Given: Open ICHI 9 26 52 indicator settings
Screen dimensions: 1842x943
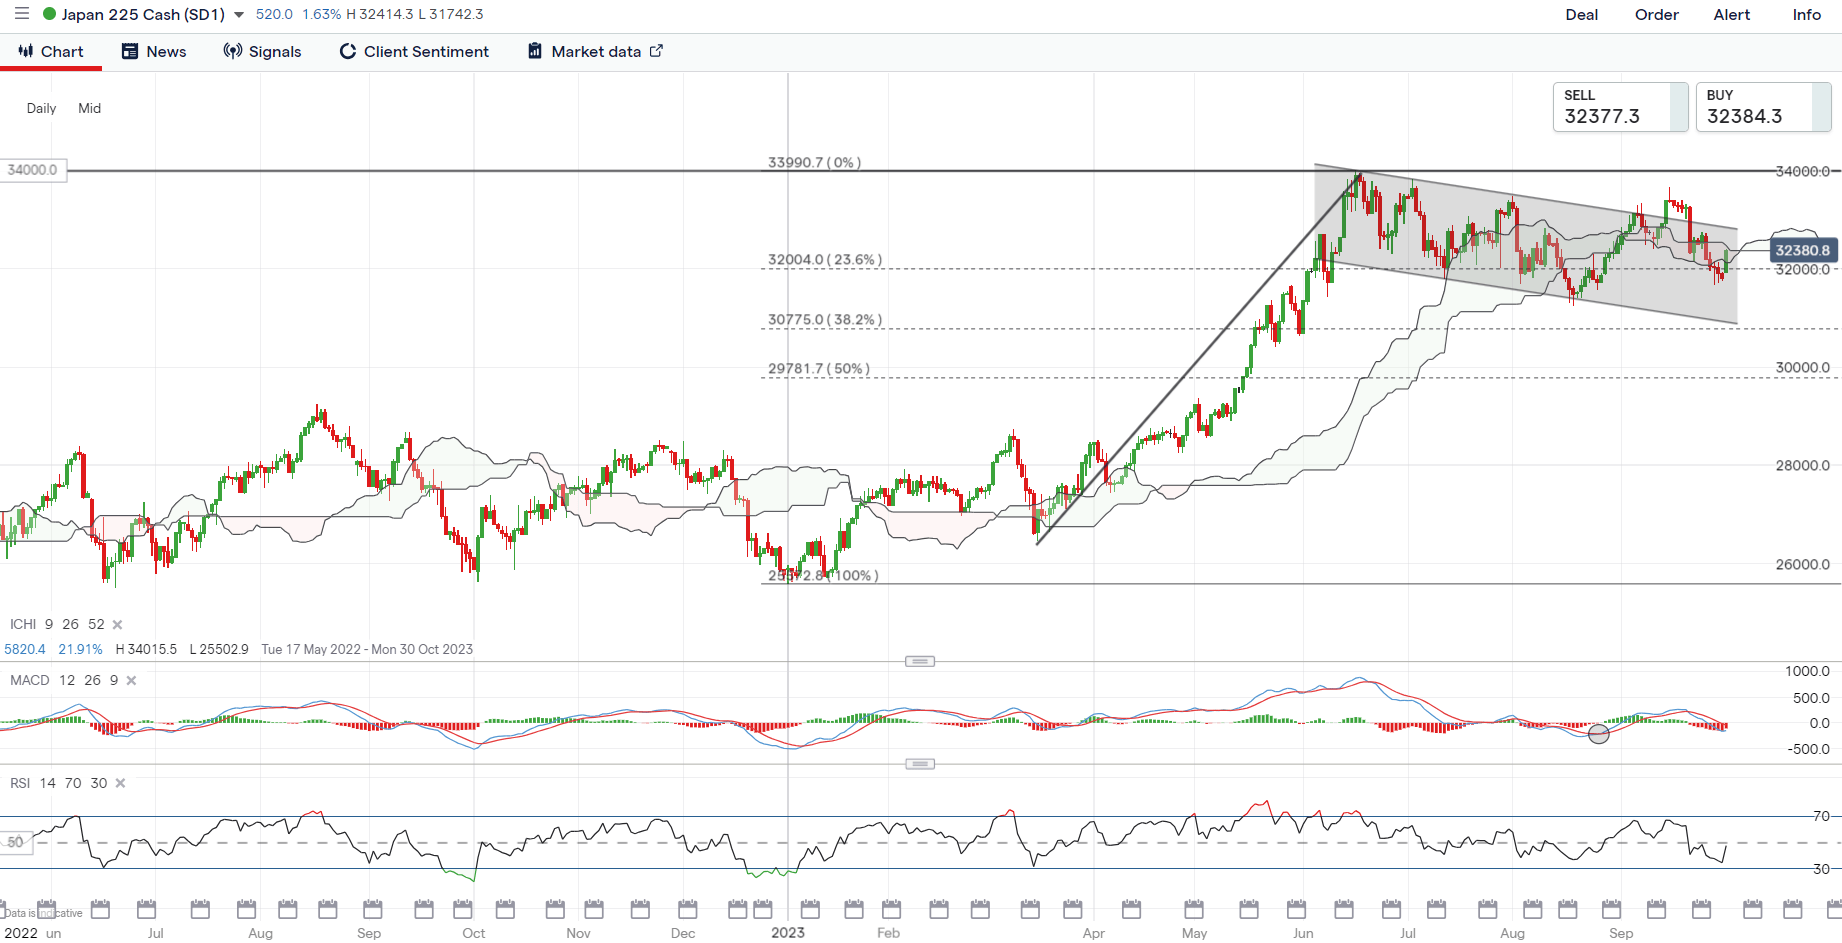Looking at the screenshot, I should click(x=57, y=625).
